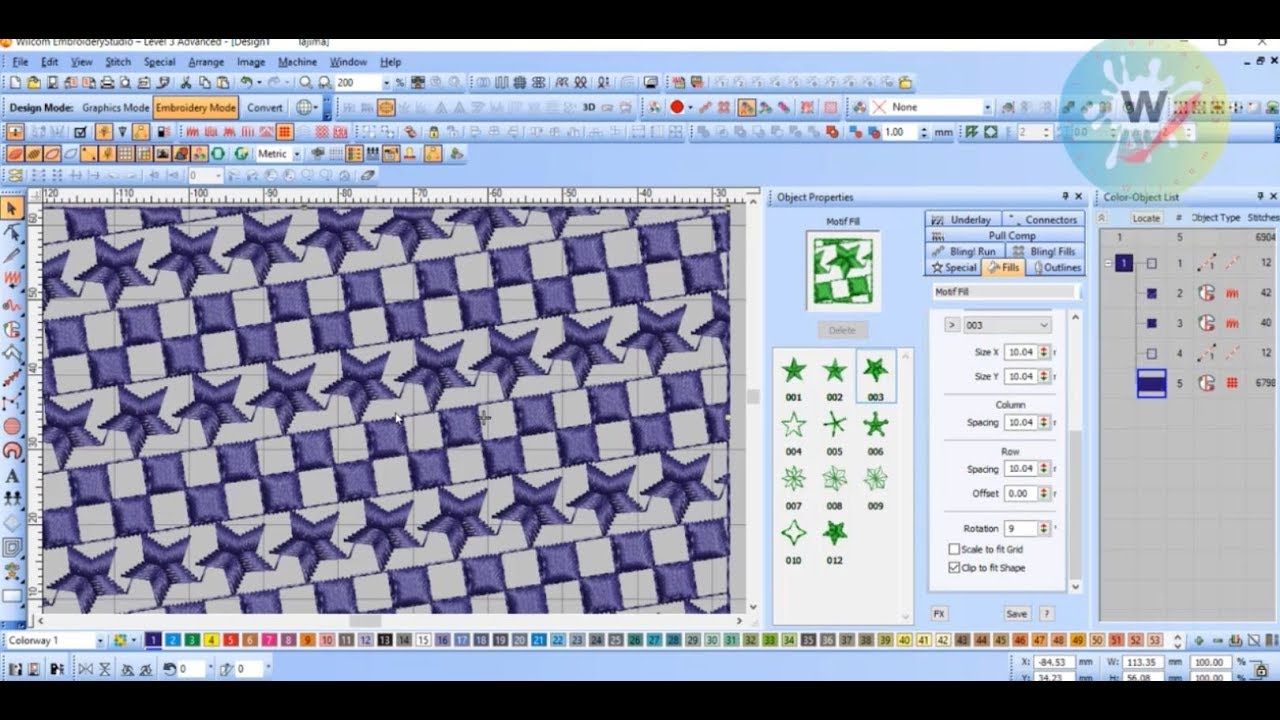The image size is (1280, 720).
Task: Select color swatch 21 in palette
Action: (x=539, y=640)
